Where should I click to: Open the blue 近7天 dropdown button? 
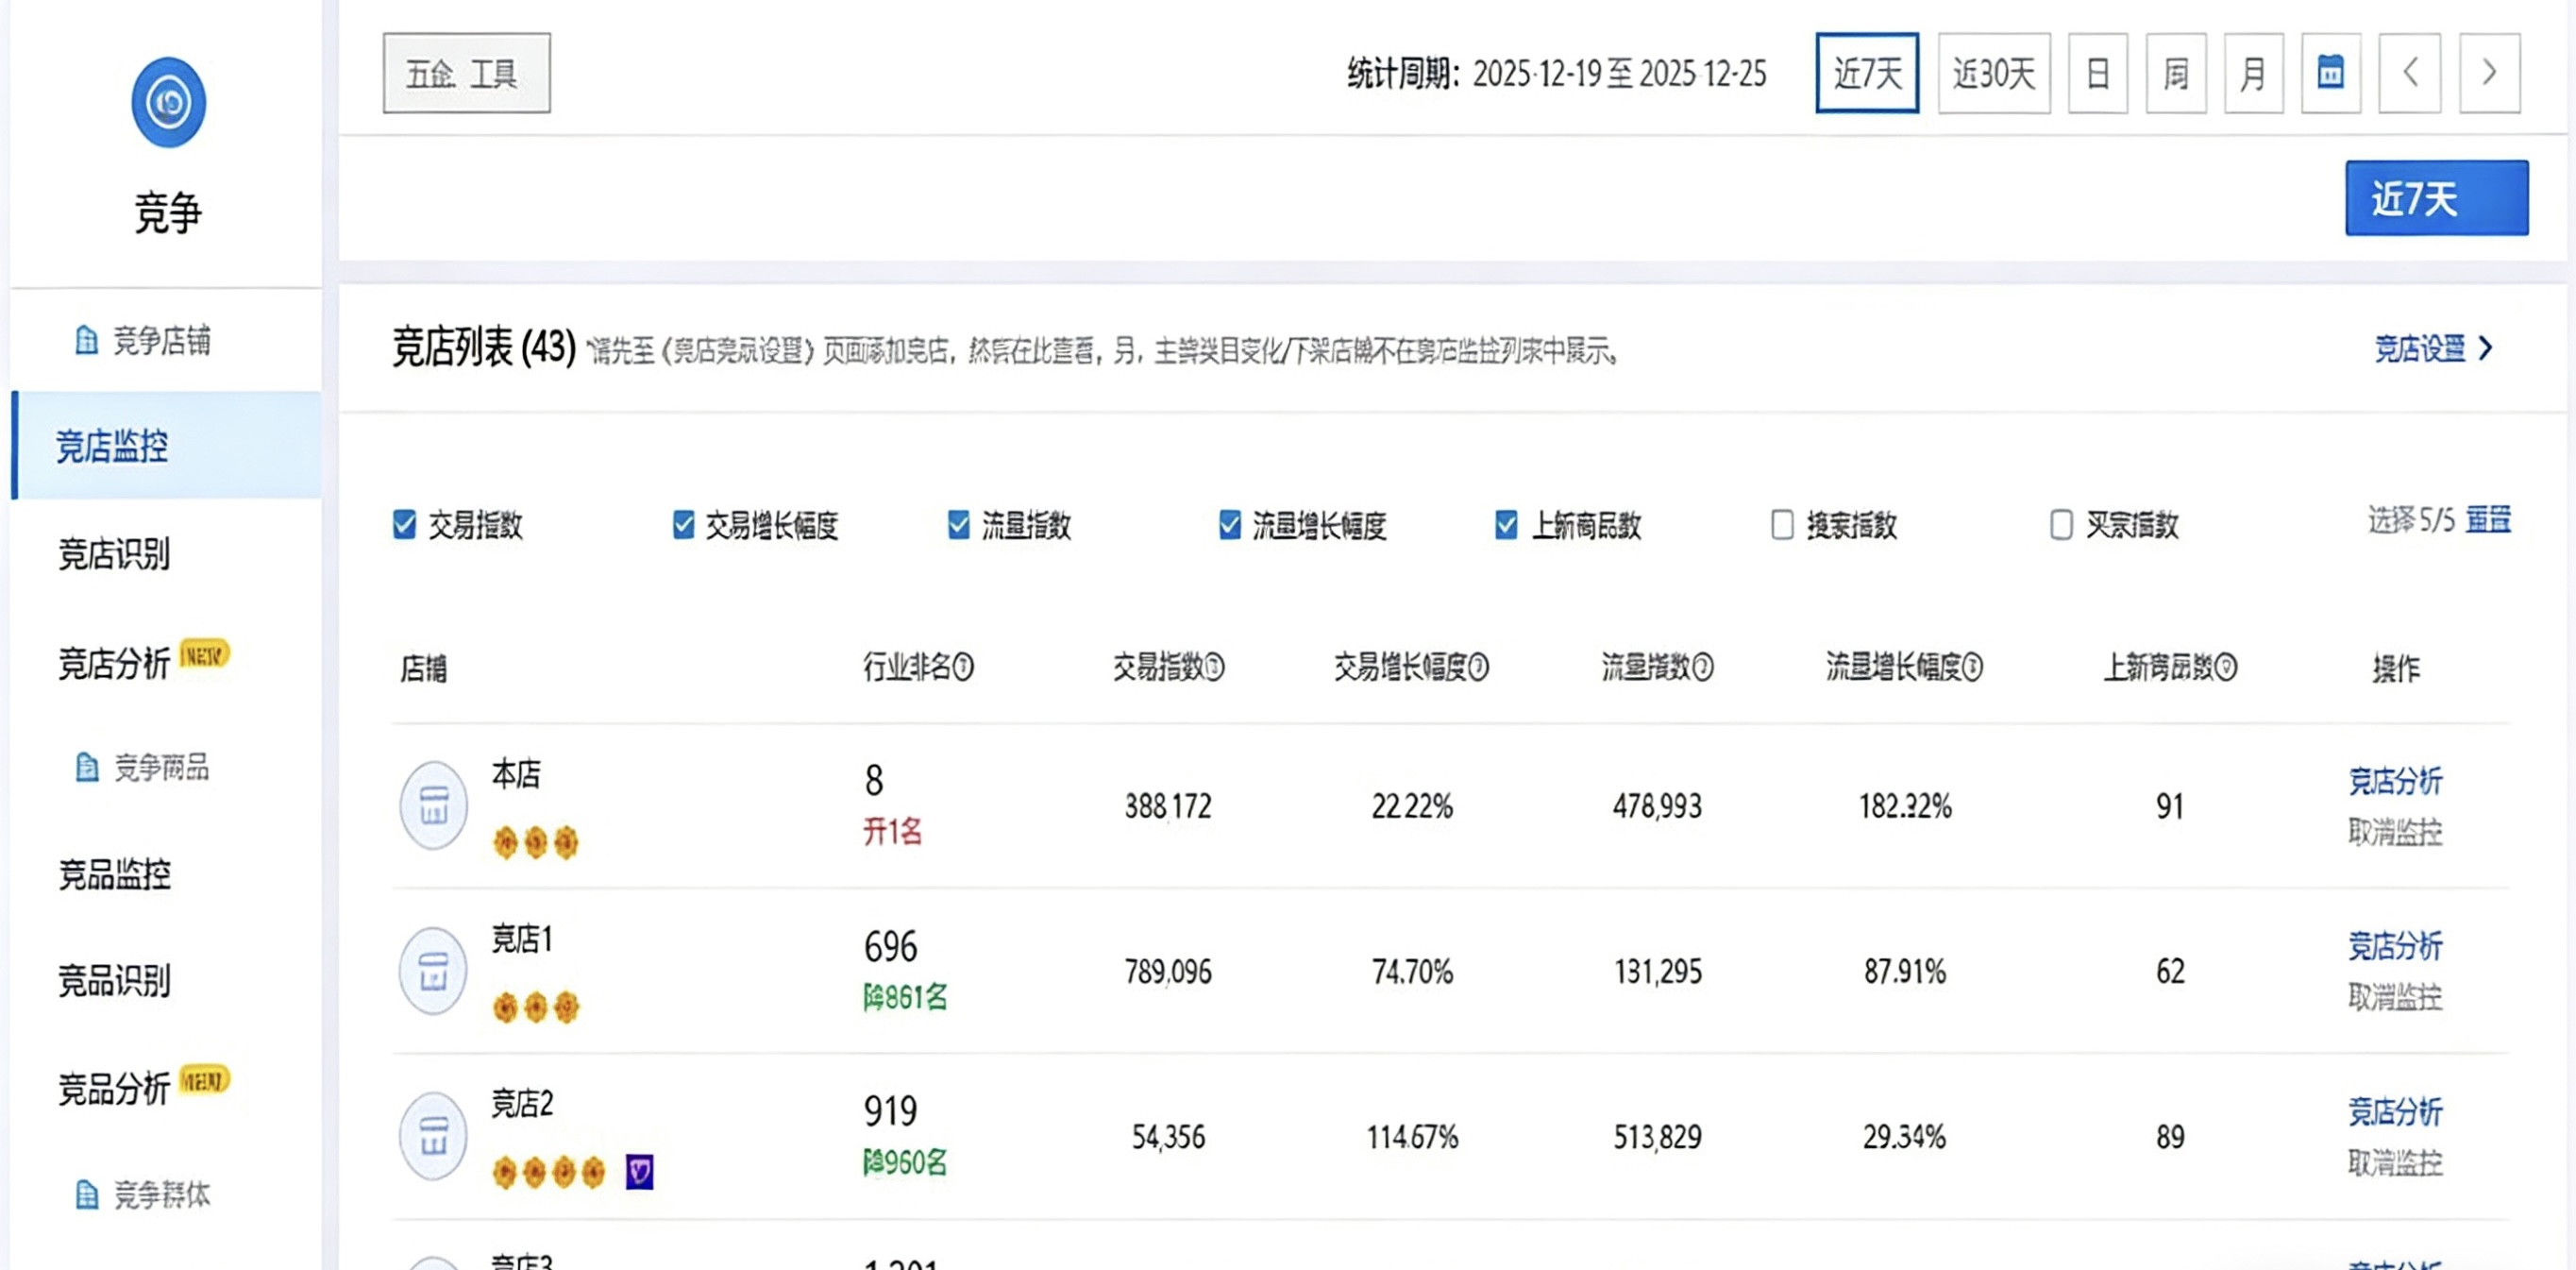[2436, 198]
